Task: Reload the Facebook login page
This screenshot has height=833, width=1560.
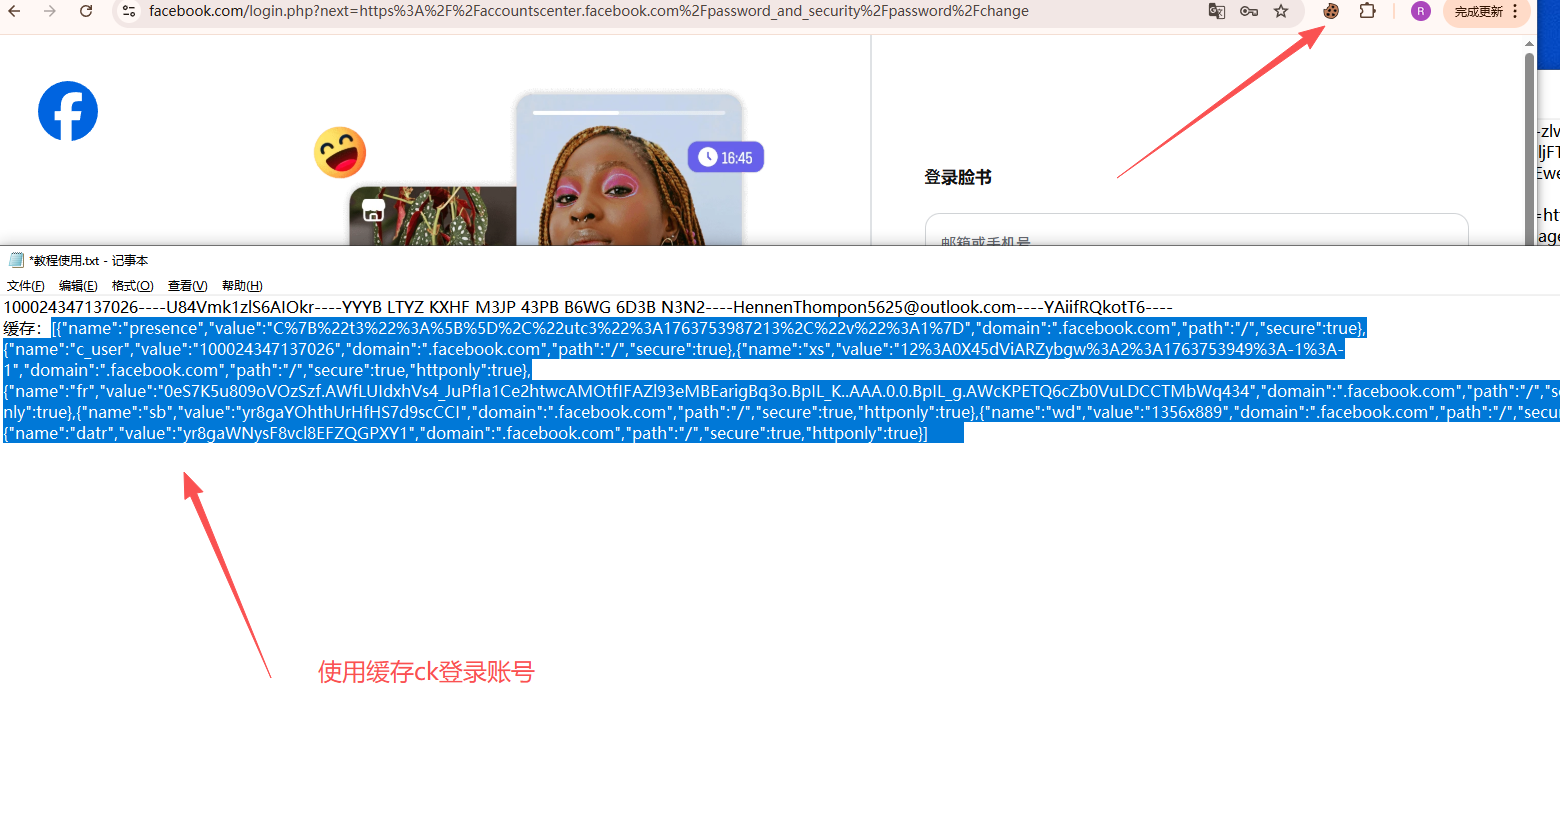Action: click(86, 11)
